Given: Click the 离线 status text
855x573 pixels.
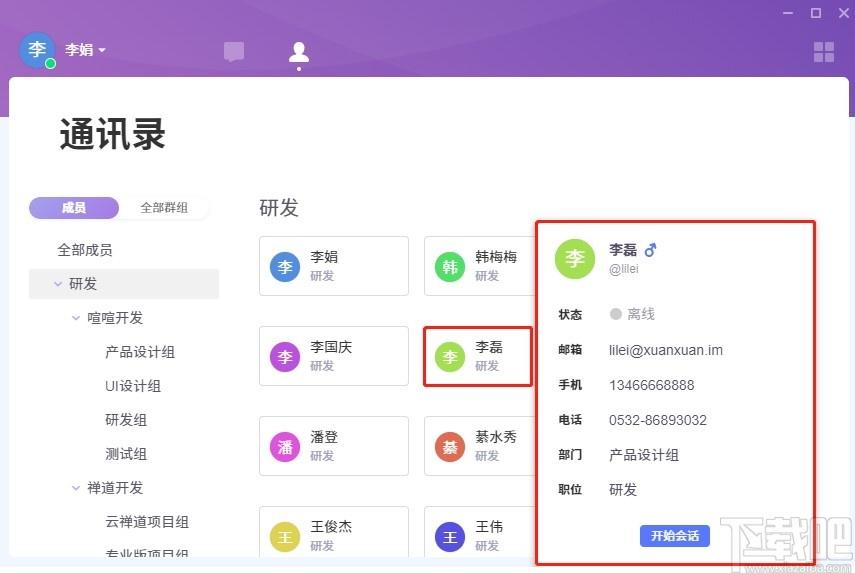Looking at the screenshot, I should [641, 314].
